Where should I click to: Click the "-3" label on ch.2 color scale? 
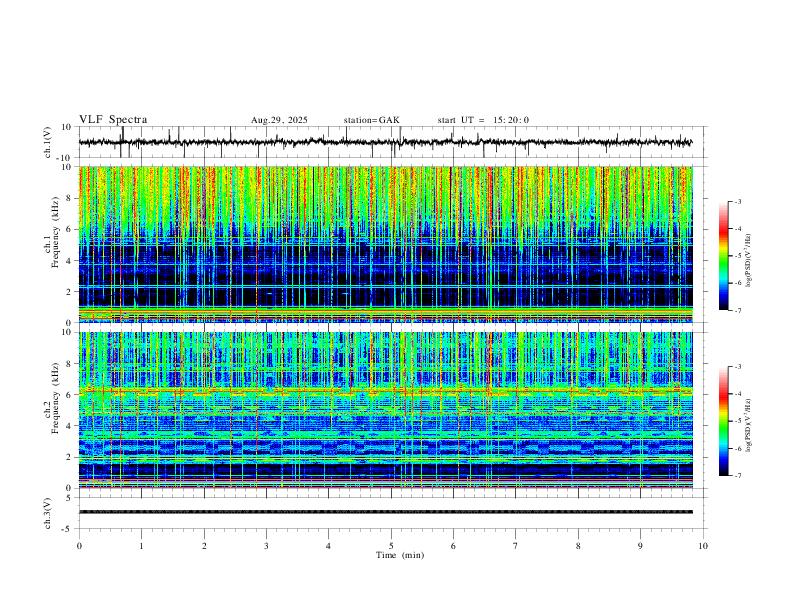pyautogui.click(x=738, y=367)
